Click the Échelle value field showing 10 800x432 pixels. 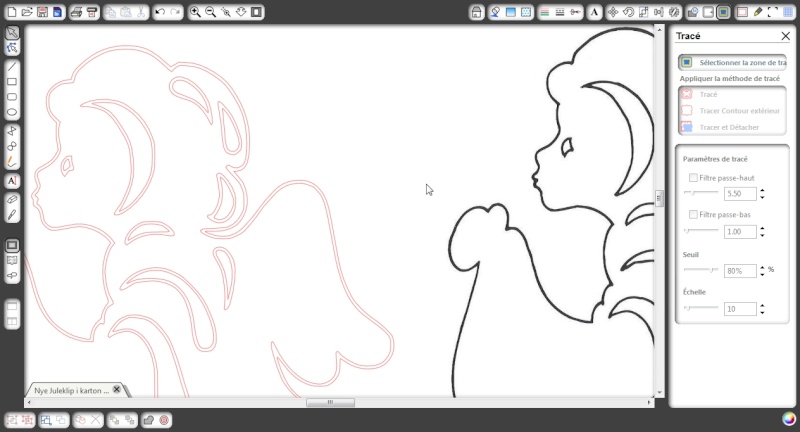[x=740, y=309]
